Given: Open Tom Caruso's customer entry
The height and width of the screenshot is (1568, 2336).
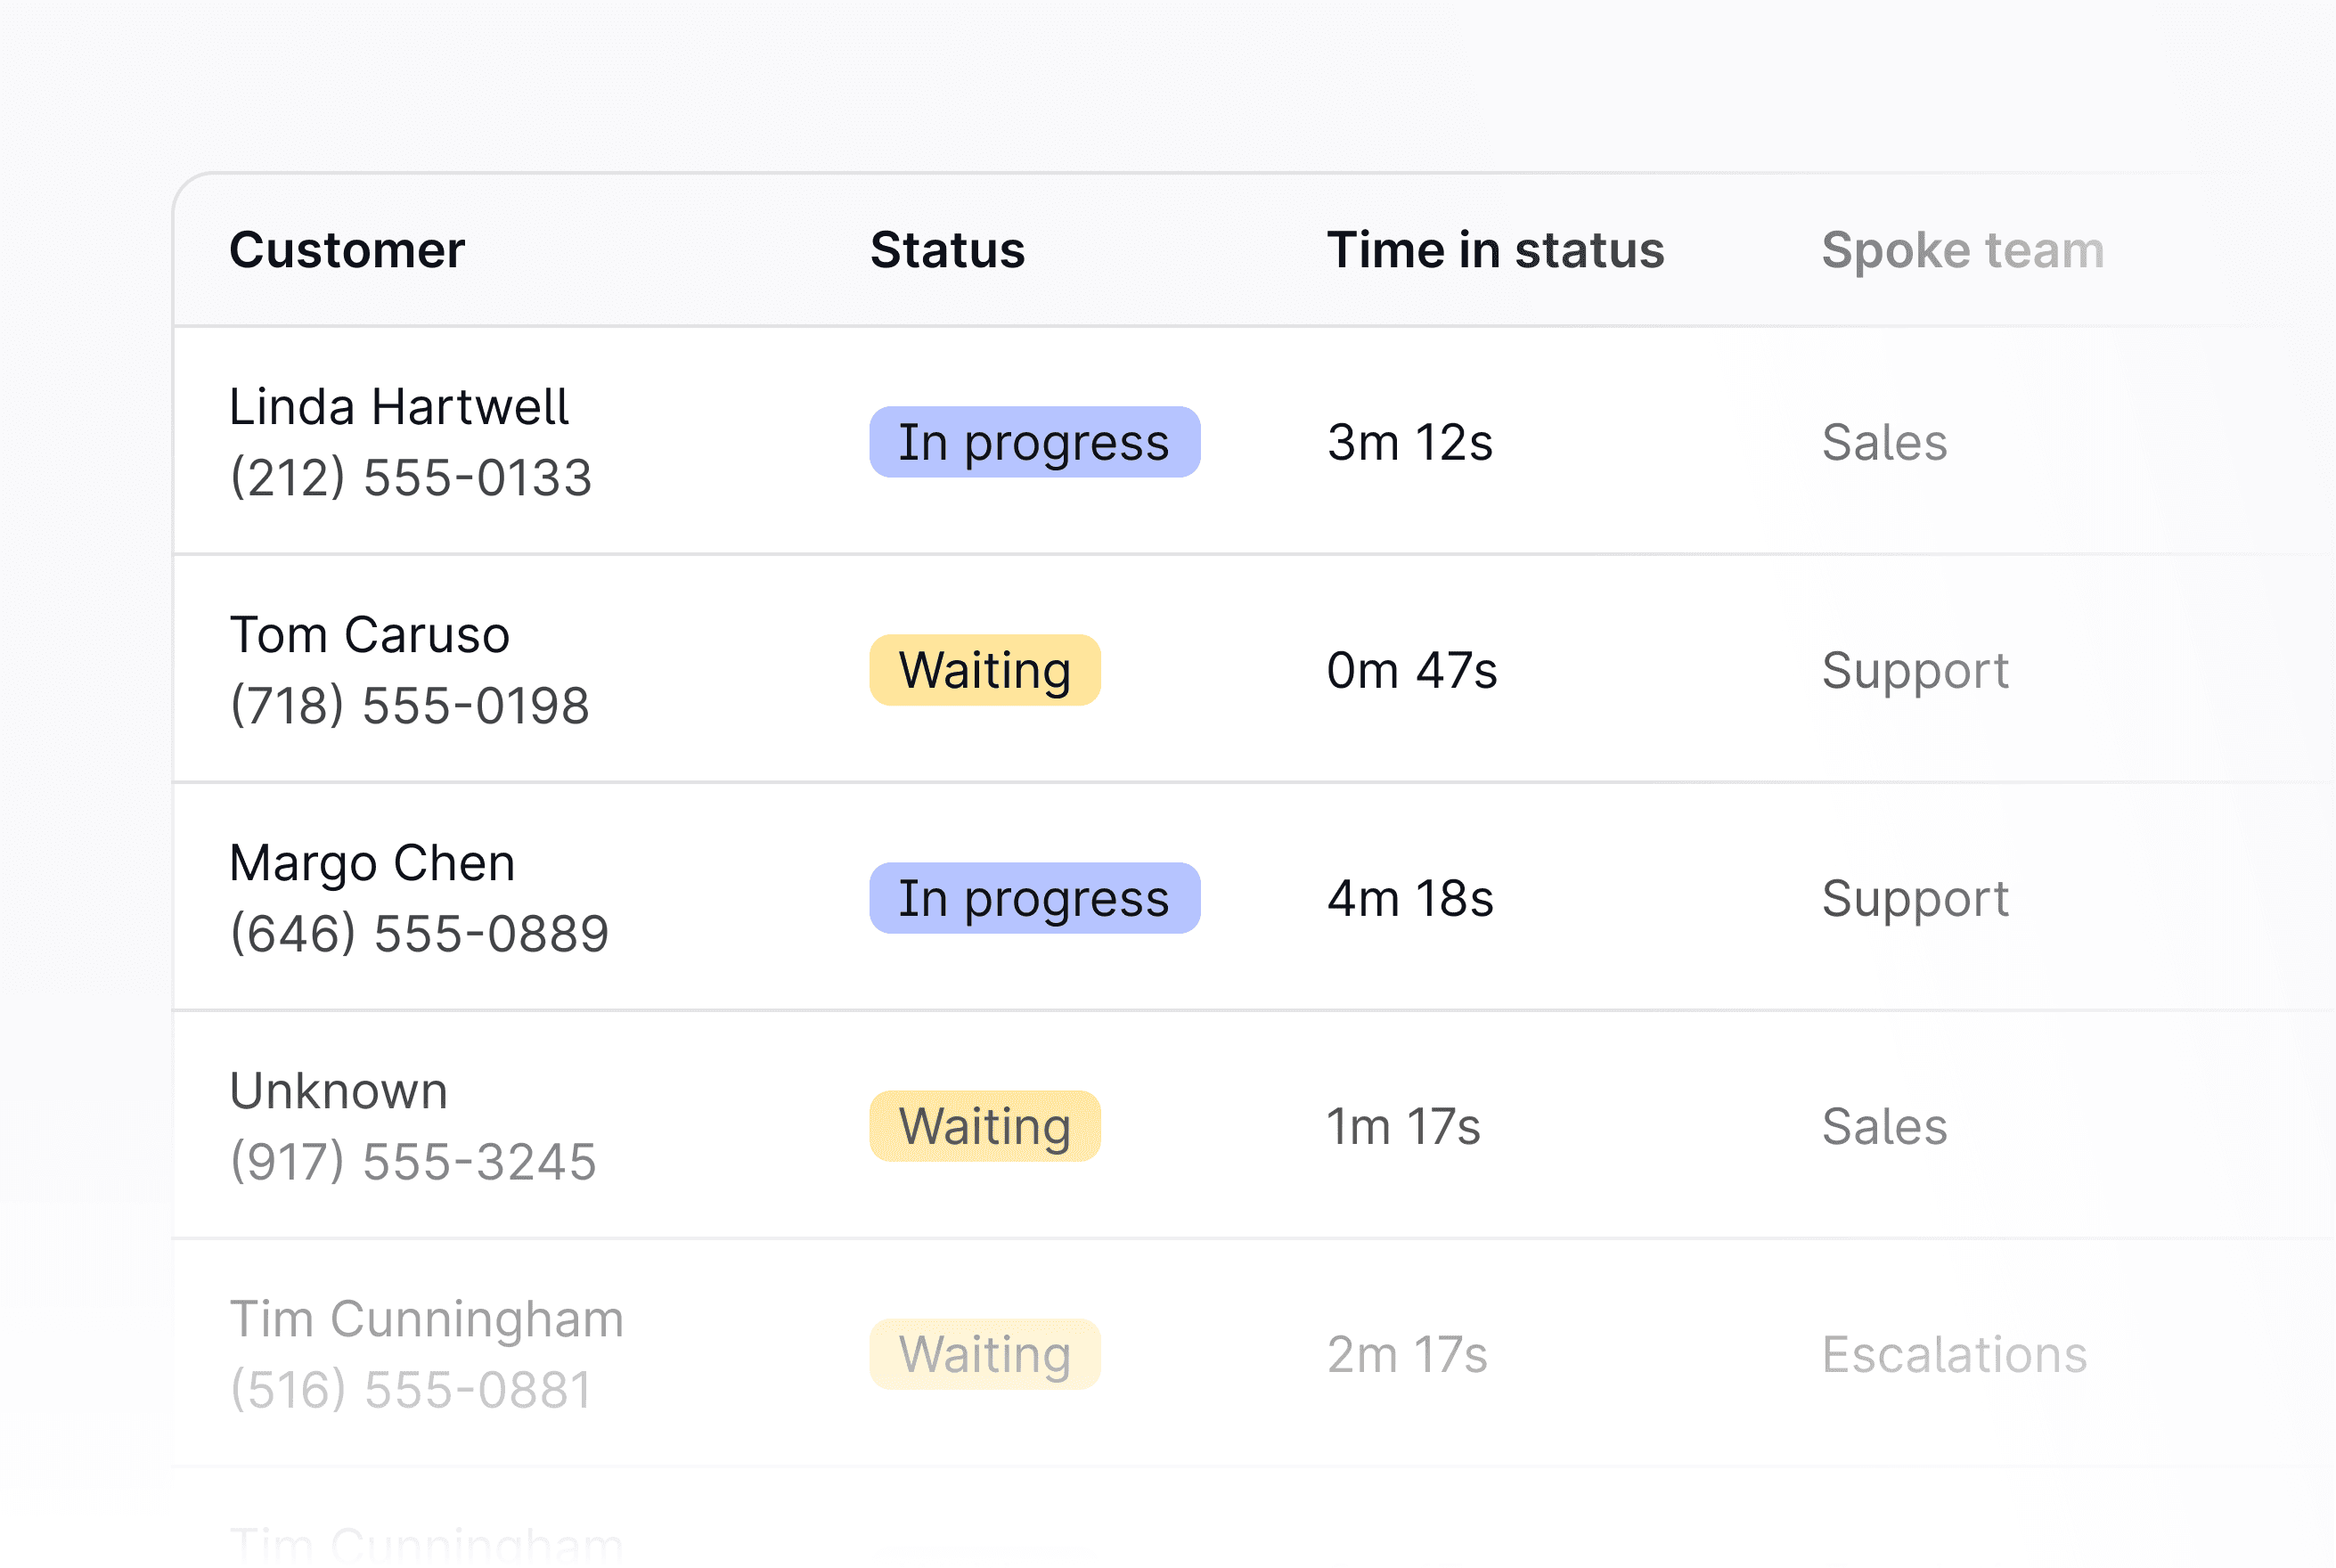Looking at the screenshot, I should pyautogui.click(x=369, y=635).
